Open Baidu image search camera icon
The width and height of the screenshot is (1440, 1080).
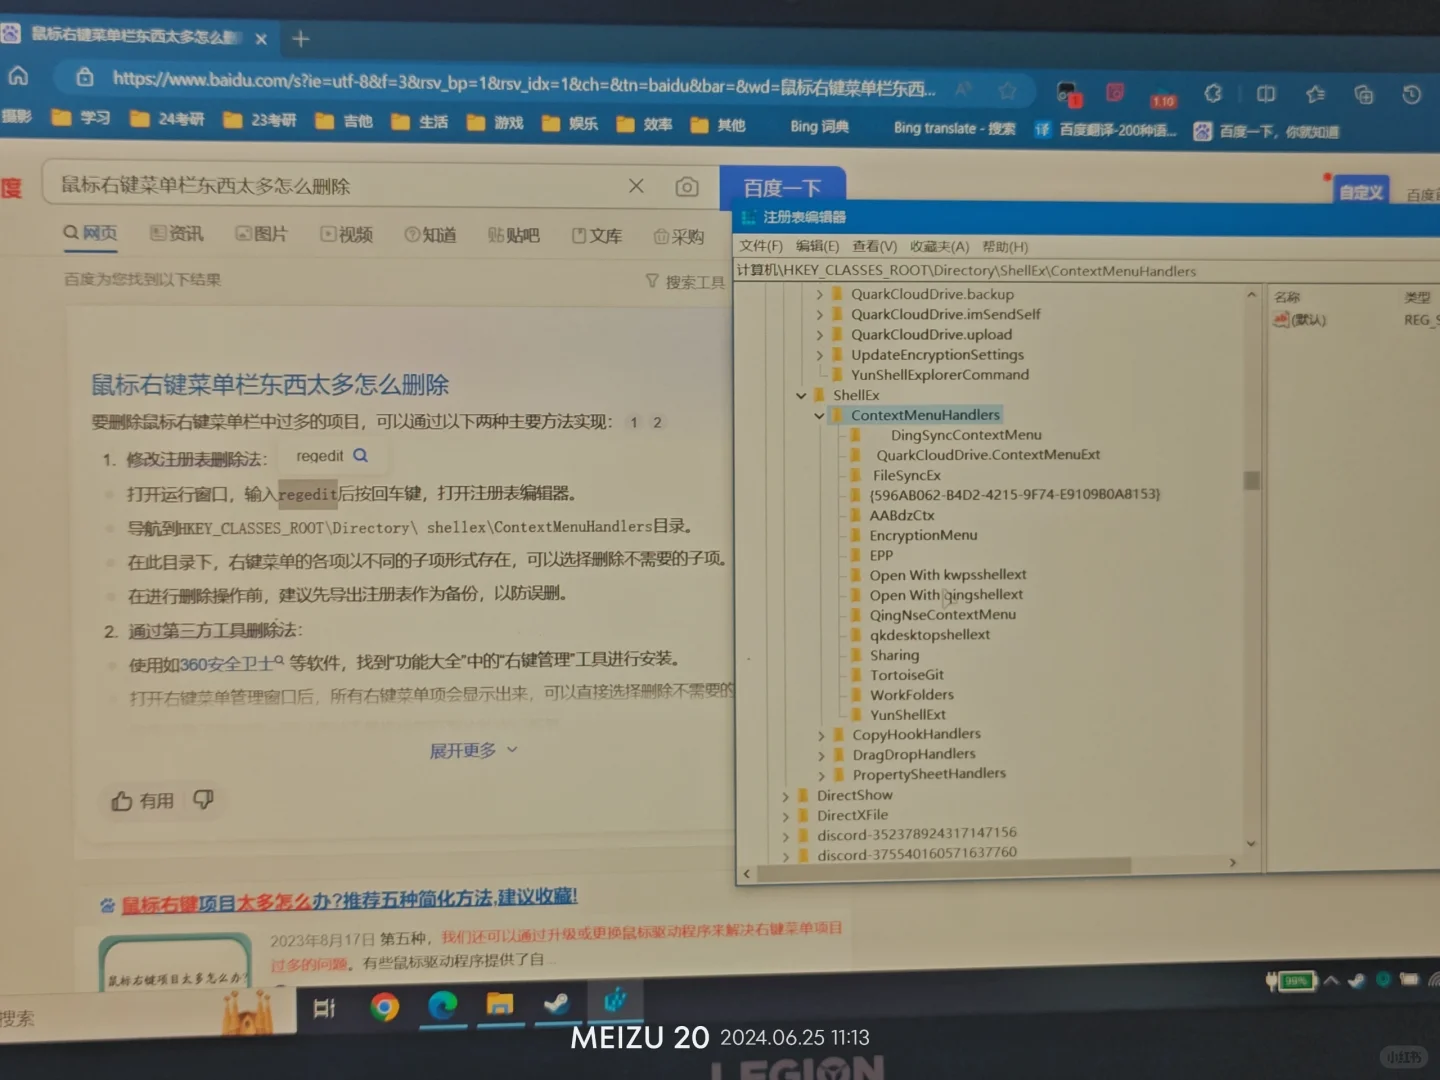coord(687,187)
